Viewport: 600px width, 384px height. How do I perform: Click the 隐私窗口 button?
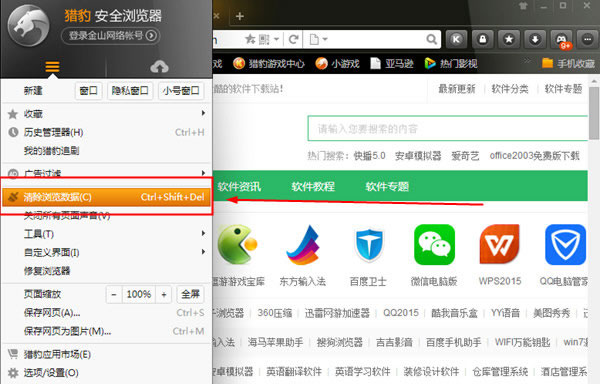click(130, 91)
